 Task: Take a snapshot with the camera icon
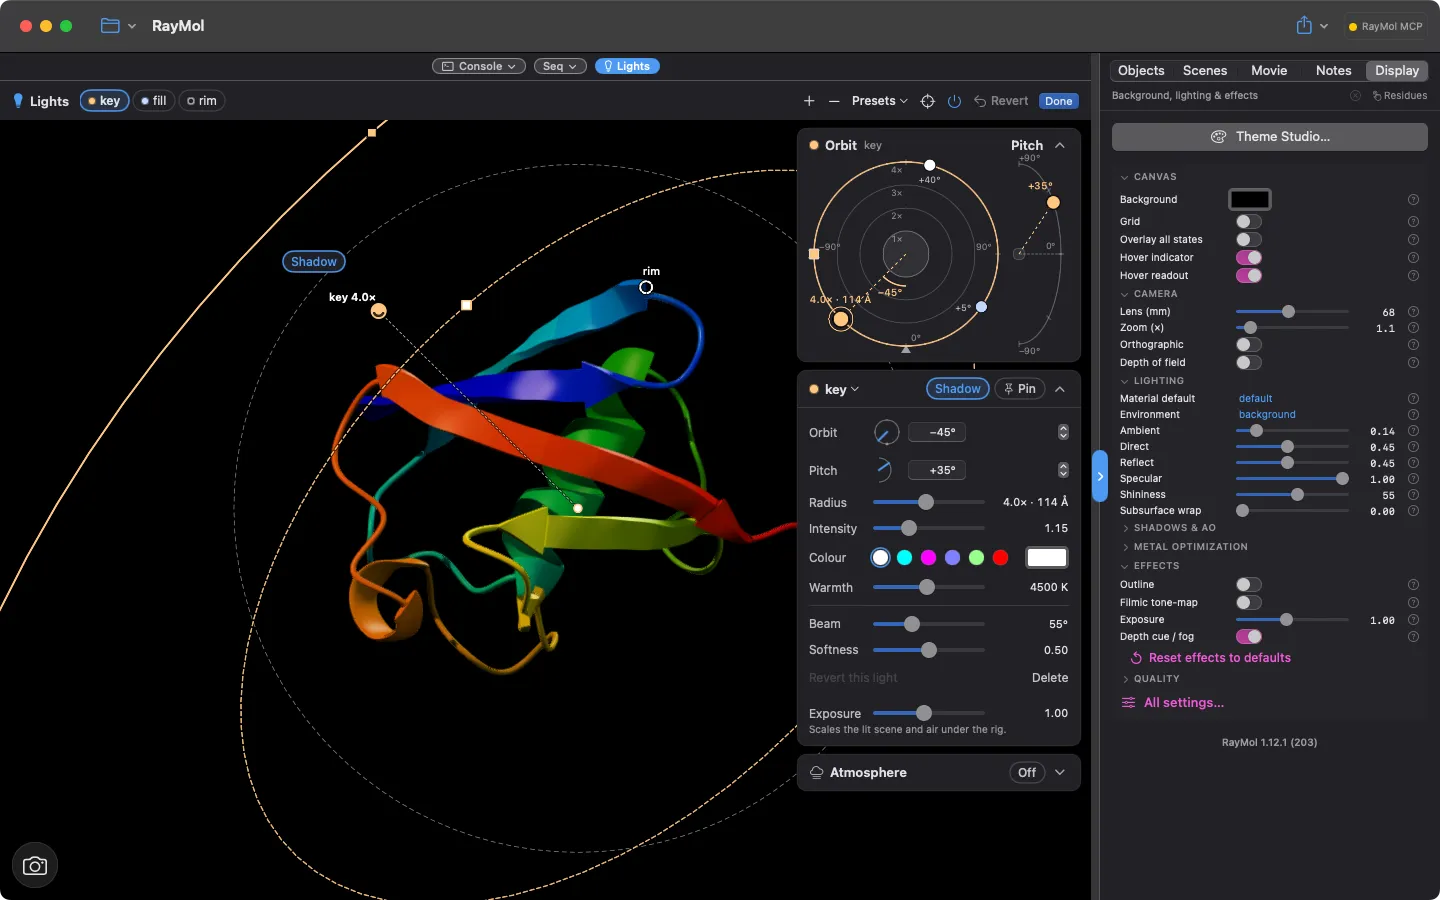tap(35, 866)
